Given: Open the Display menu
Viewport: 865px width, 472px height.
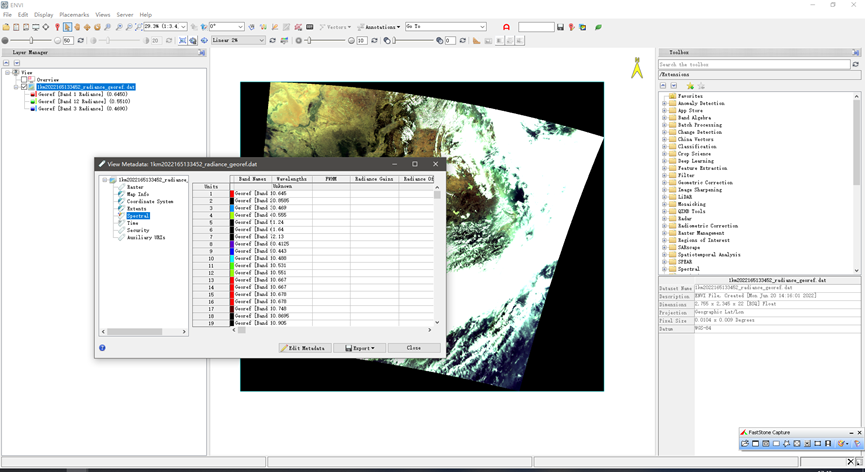Looking at the screenshot, I should [43, 15].
